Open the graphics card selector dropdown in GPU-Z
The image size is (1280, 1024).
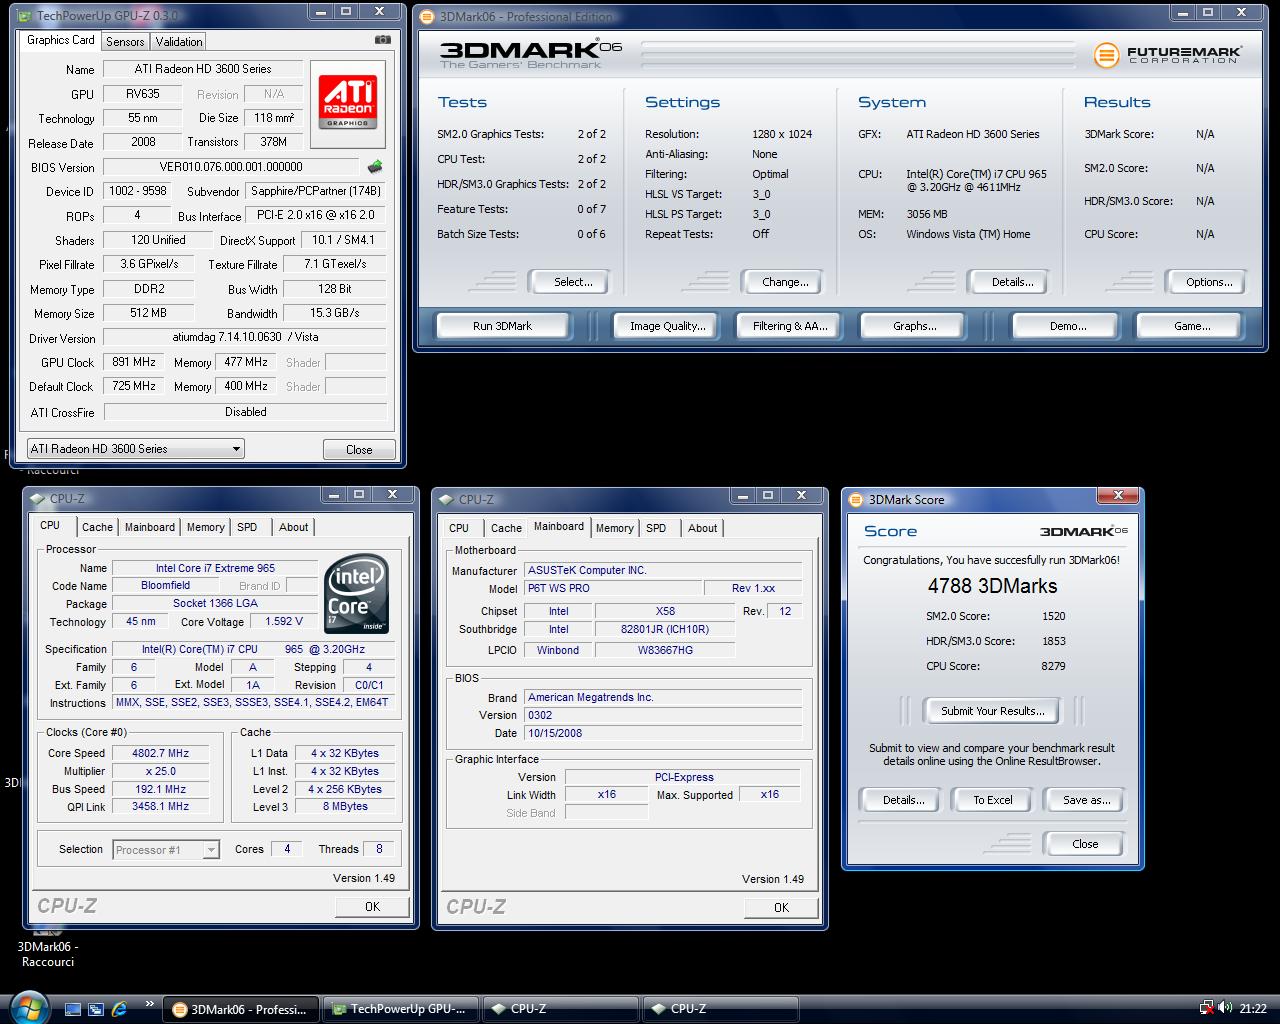135,448
